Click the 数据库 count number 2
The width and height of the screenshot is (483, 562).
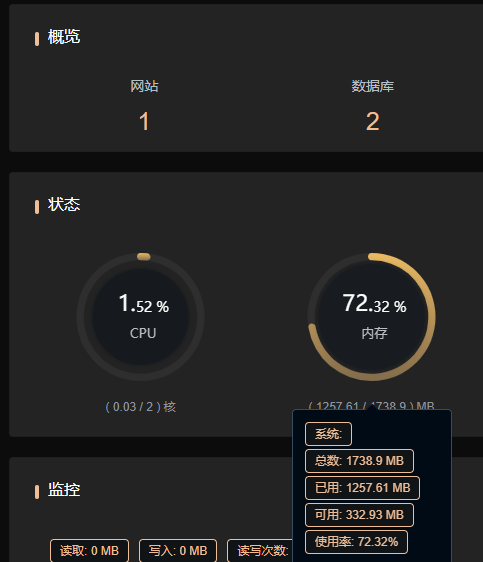tap(372, 122)
